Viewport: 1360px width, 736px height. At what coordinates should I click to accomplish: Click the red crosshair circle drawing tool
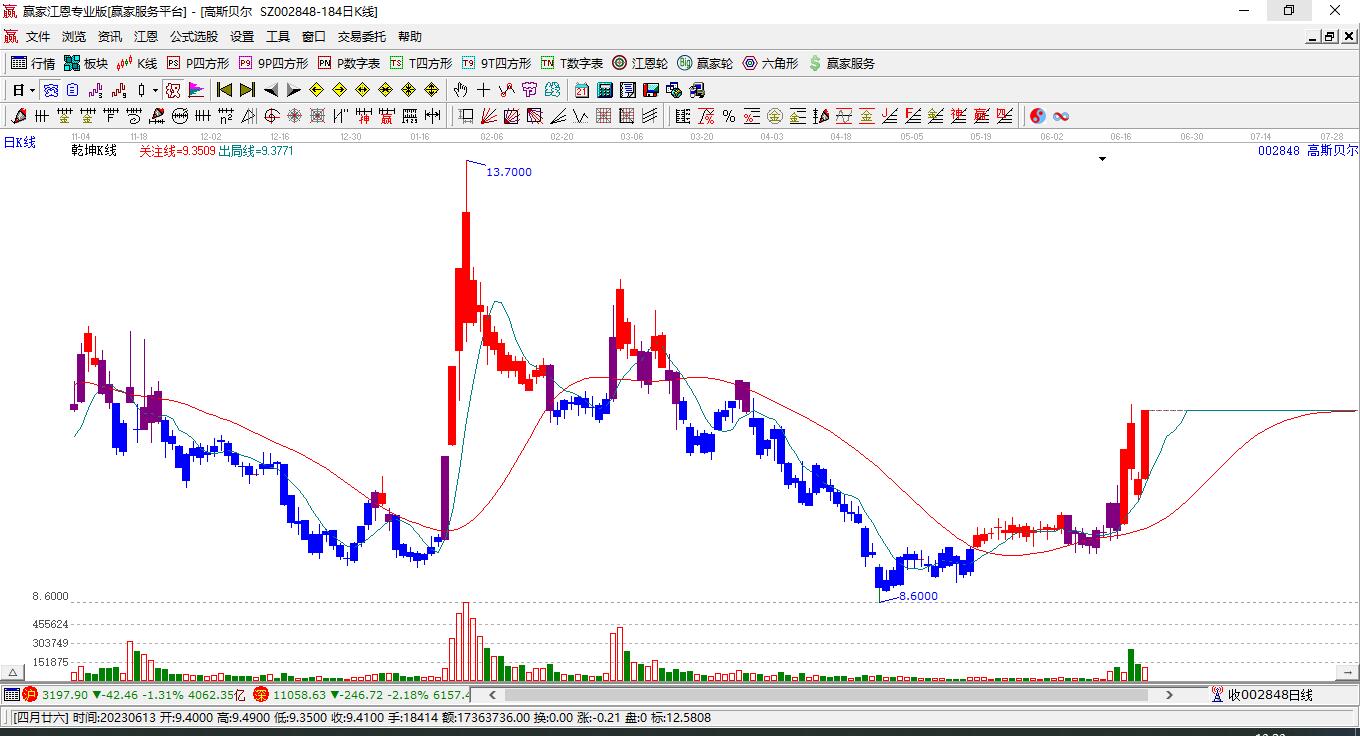[271, 116]
